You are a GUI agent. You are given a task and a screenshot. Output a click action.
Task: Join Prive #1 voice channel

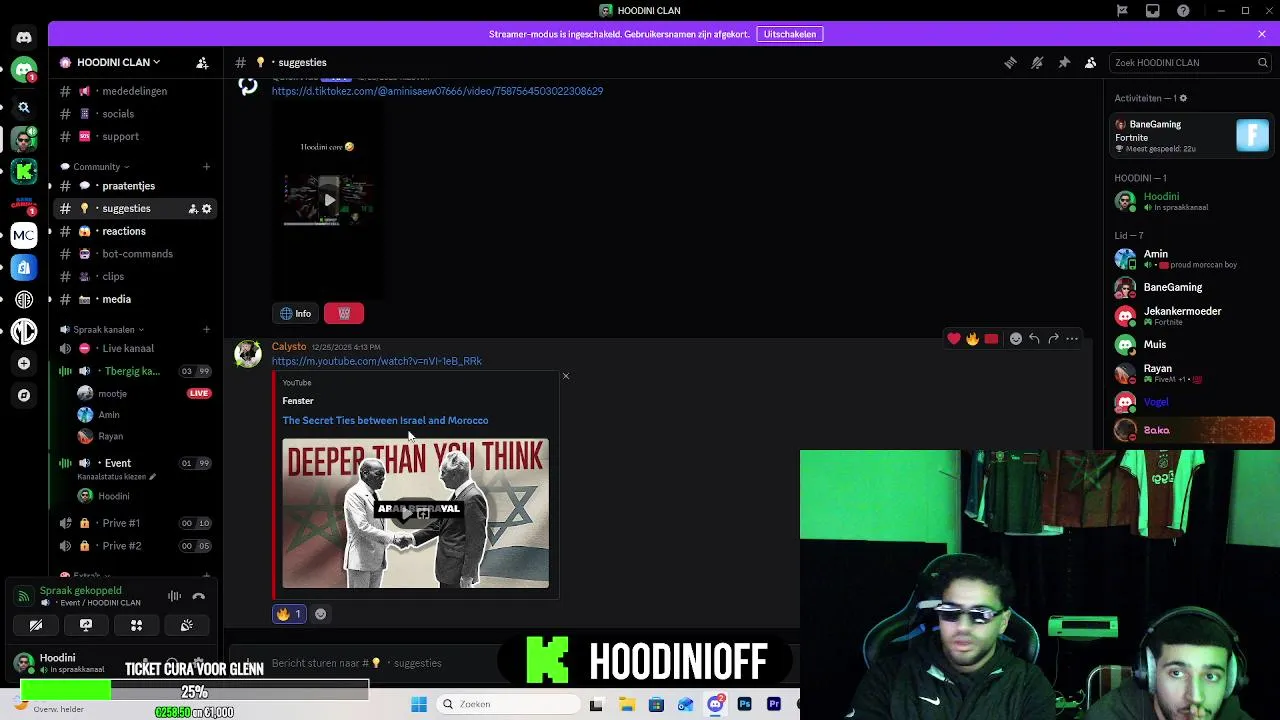[135, 523]
